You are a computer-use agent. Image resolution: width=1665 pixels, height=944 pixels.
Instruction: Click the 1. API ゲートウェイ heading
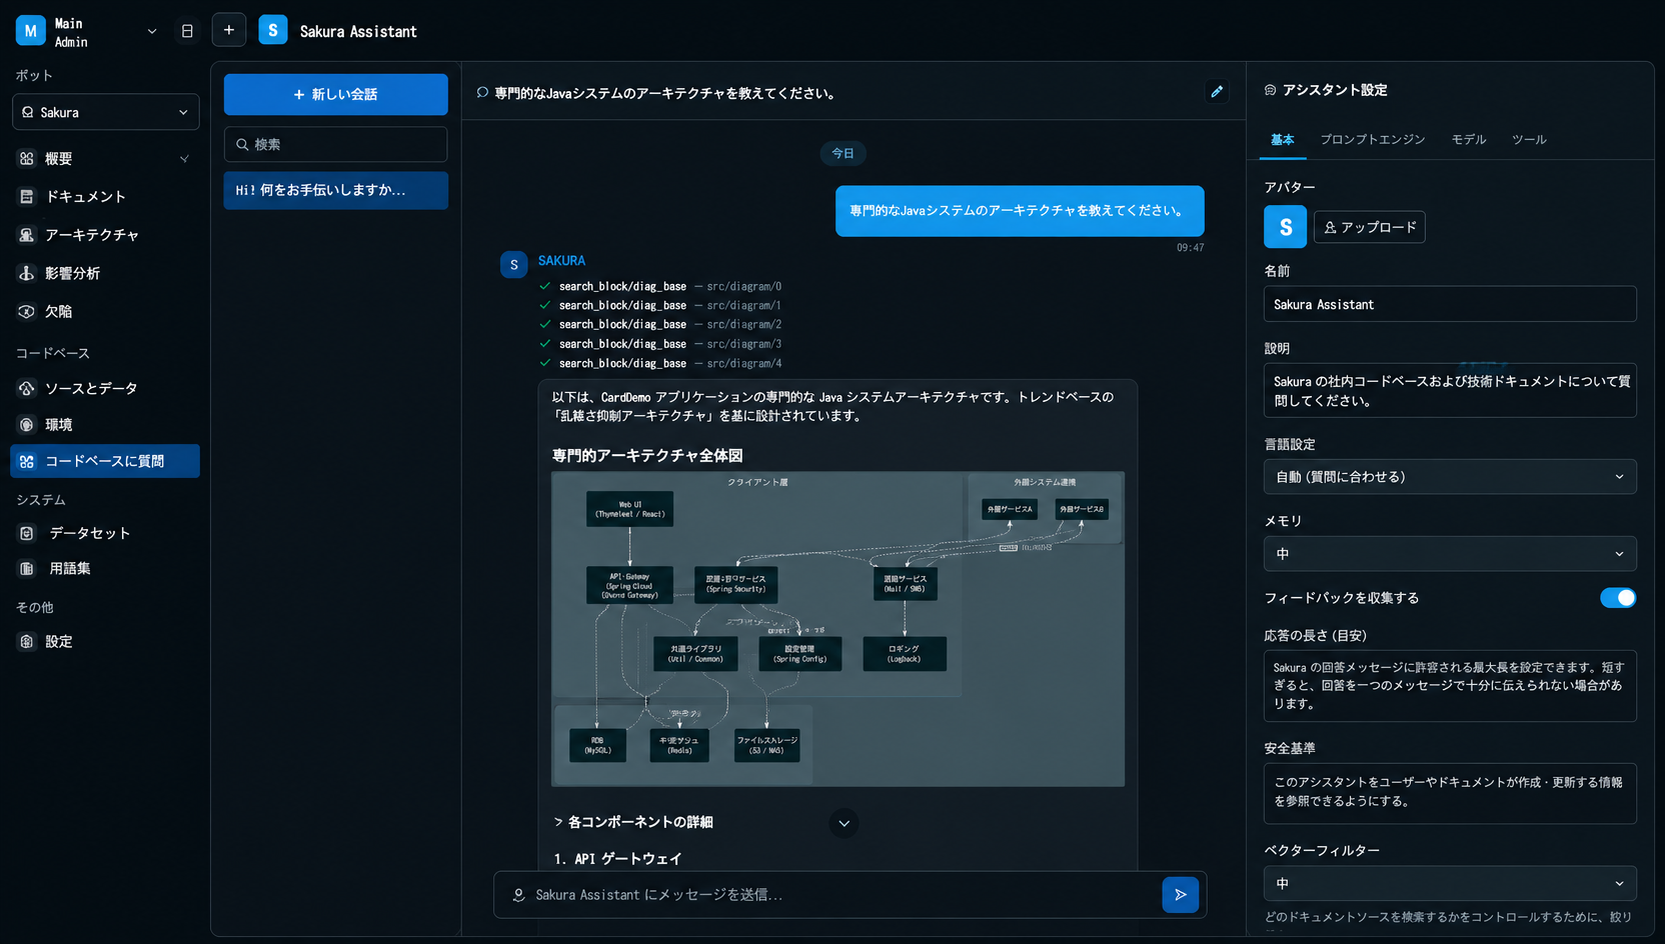618,859
